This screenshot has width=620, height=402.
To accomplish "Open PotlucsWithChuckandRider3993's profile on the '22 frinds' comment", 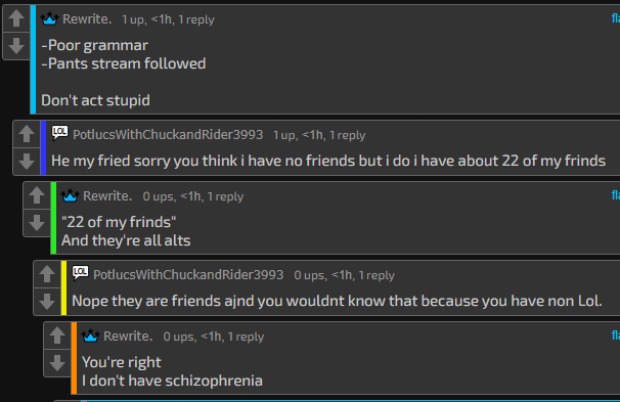I will (x=168, y=134).
